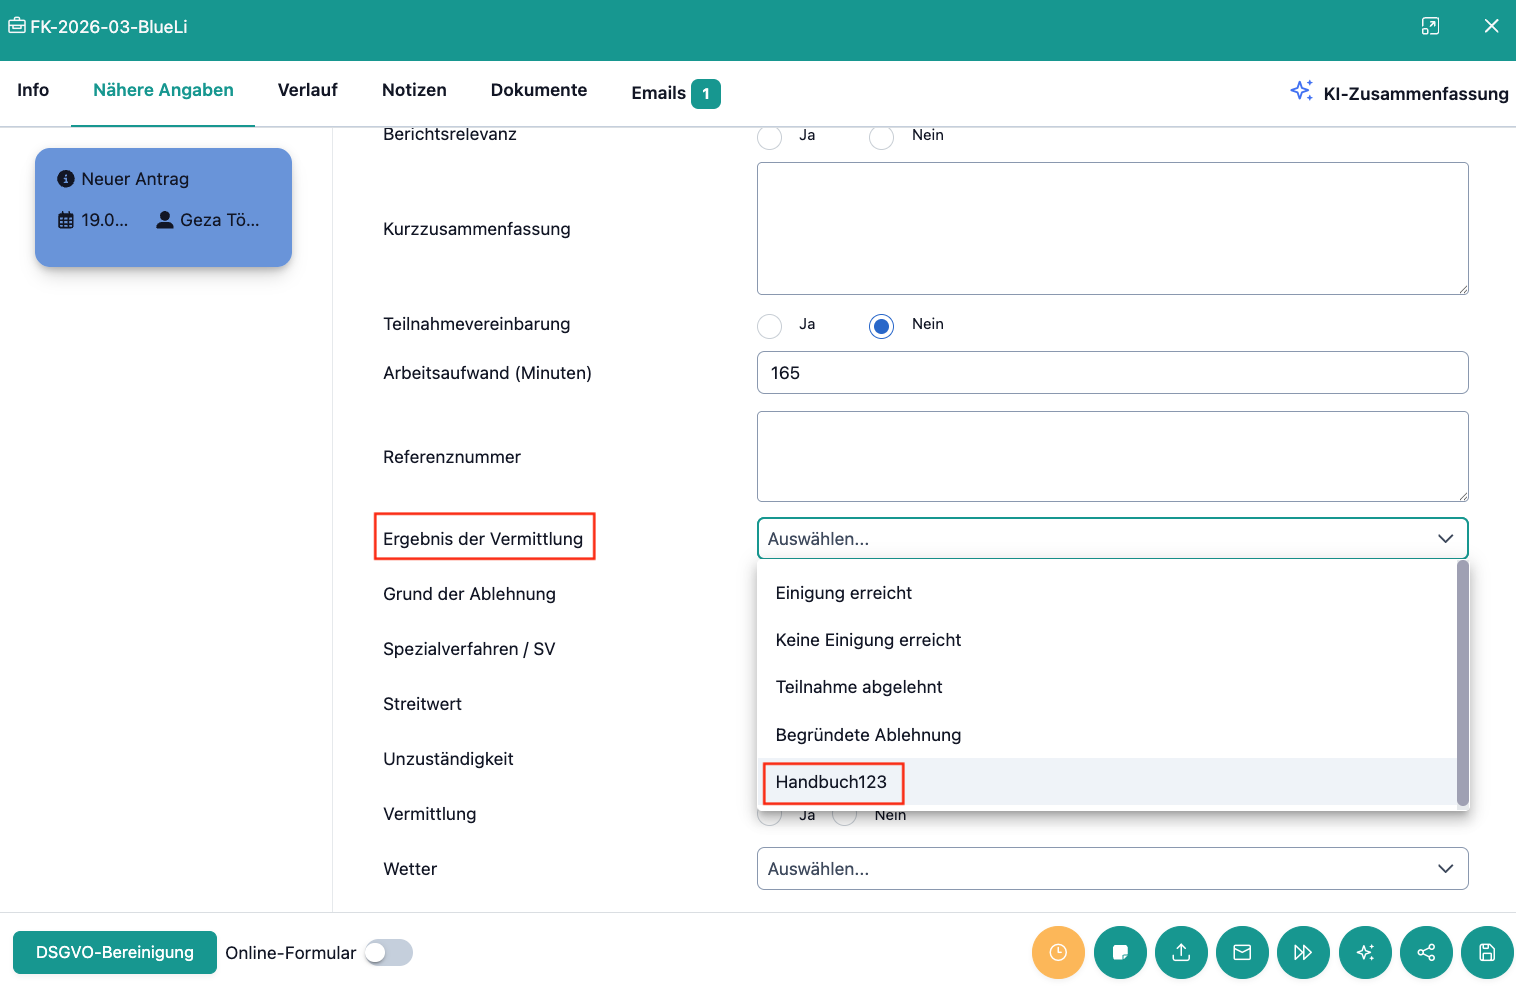Click the info icon in Neuer Antrag card
This screenshot has height=987, width=1516.
[x=66, y=179]
